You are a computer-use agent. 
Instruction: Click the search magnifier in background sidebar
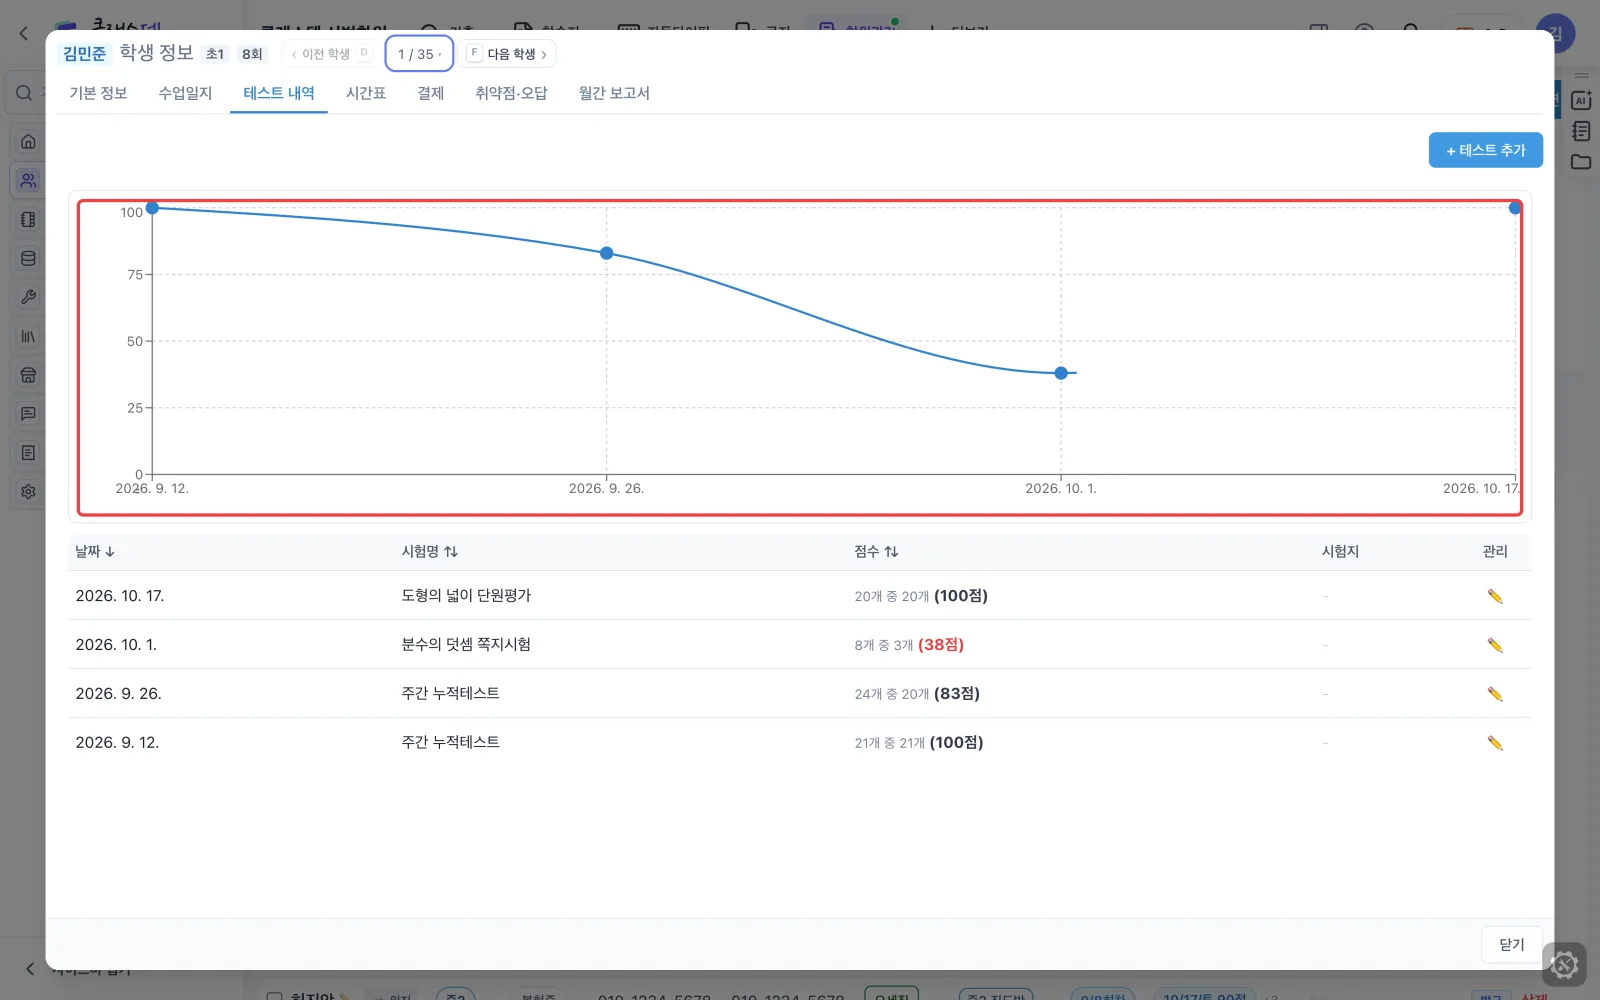(x=24, y=93)
